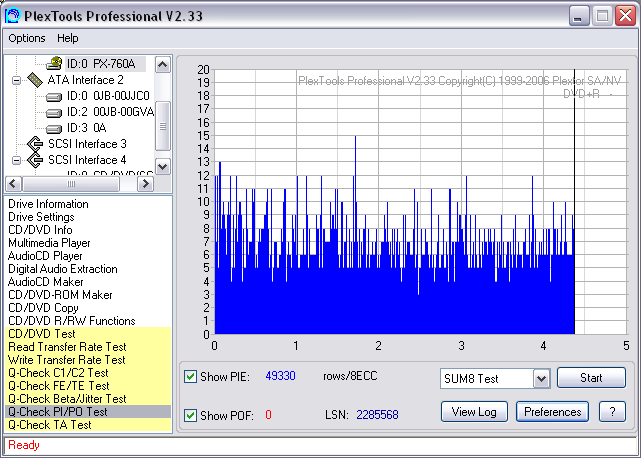Click the SCSI Interface 4 icon

[x=35, y=160]
